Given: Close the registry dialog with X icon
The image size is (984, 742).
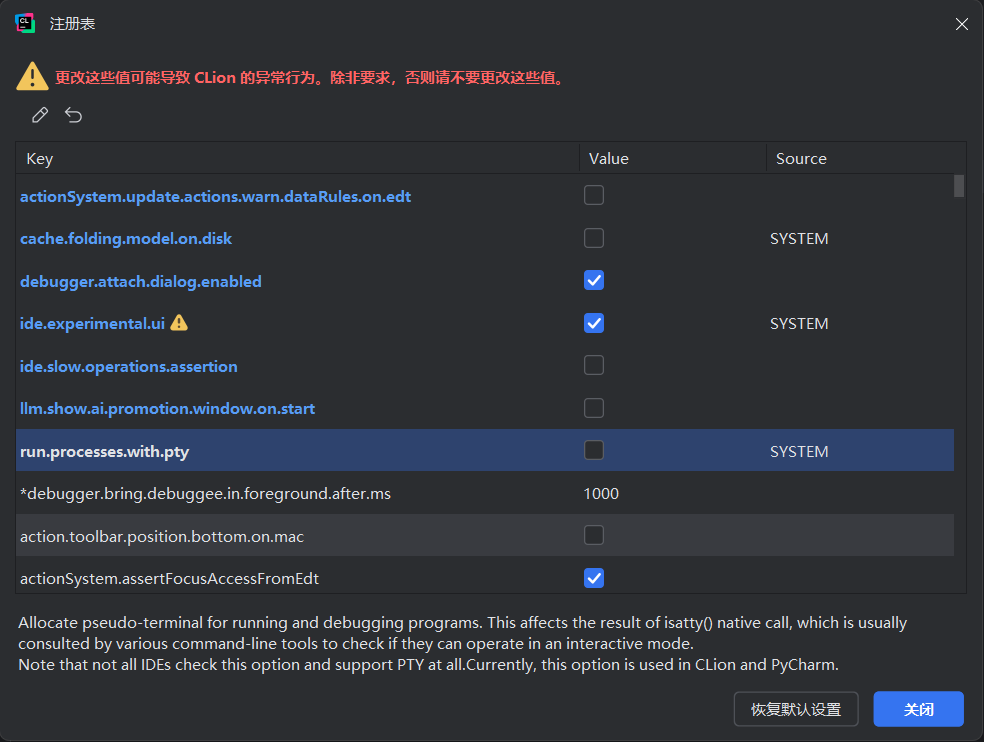Looking at the screenshot, I should click(961, 24).
